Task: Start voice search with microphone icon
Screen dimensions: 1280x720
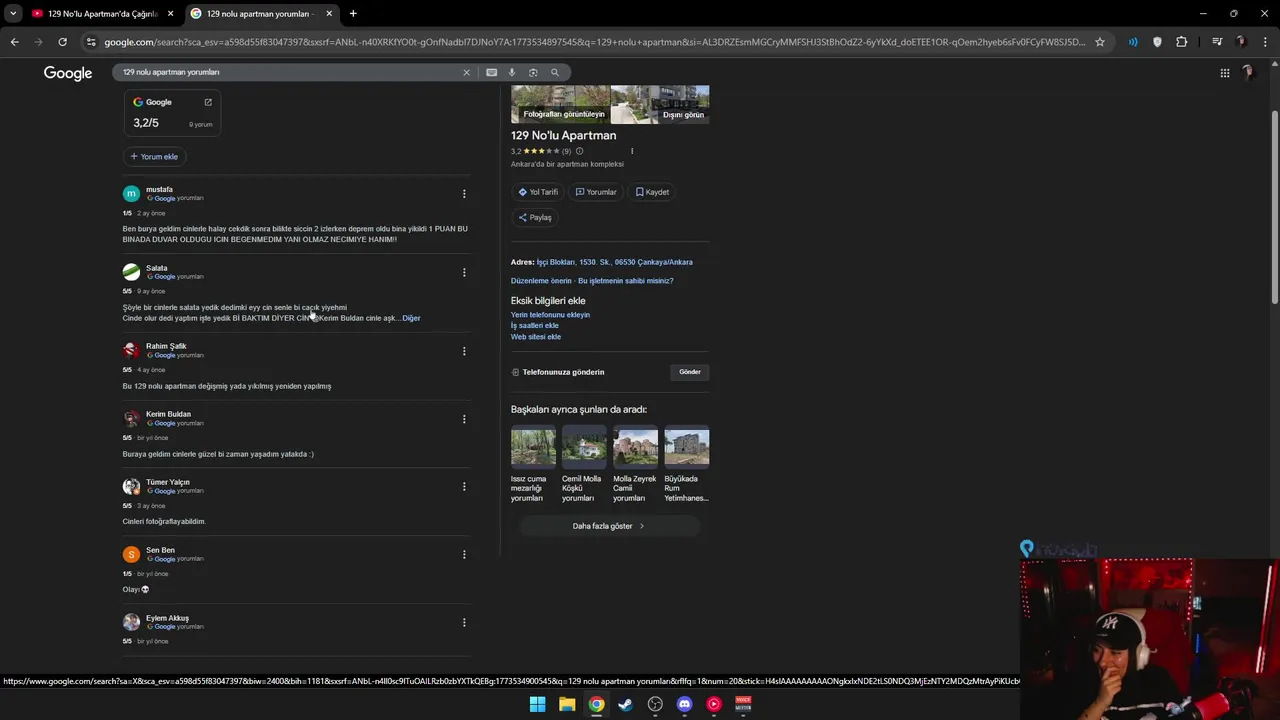Action: [x=512, y=72]
